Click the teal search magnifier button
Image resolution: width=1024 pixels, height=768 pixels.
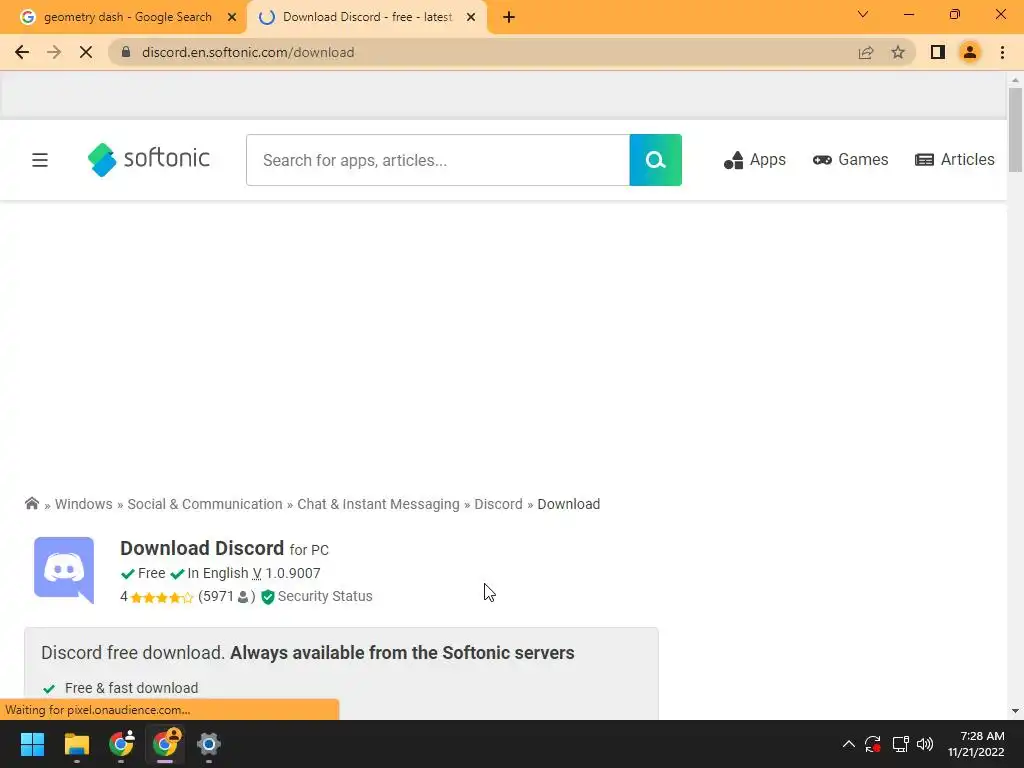[x=655, y=160]
